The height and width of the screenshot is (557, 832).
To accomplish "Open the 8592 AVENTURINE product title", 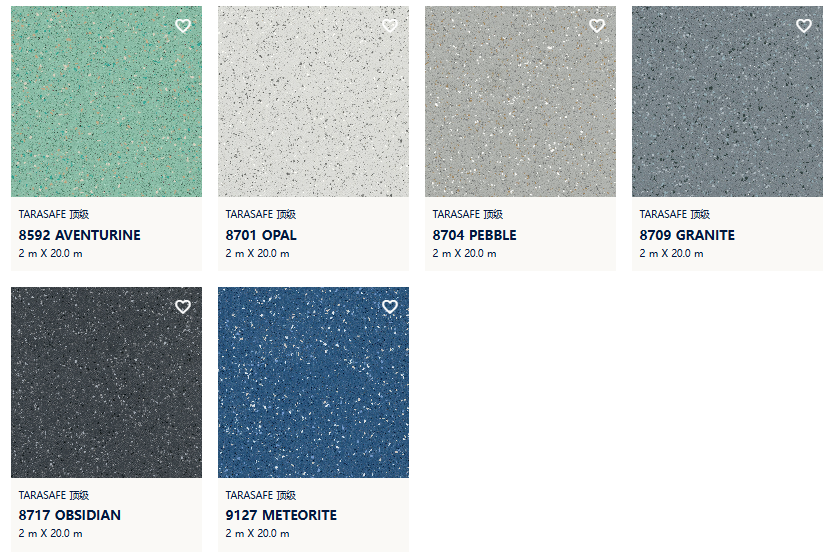I will [x=80, y=235].
